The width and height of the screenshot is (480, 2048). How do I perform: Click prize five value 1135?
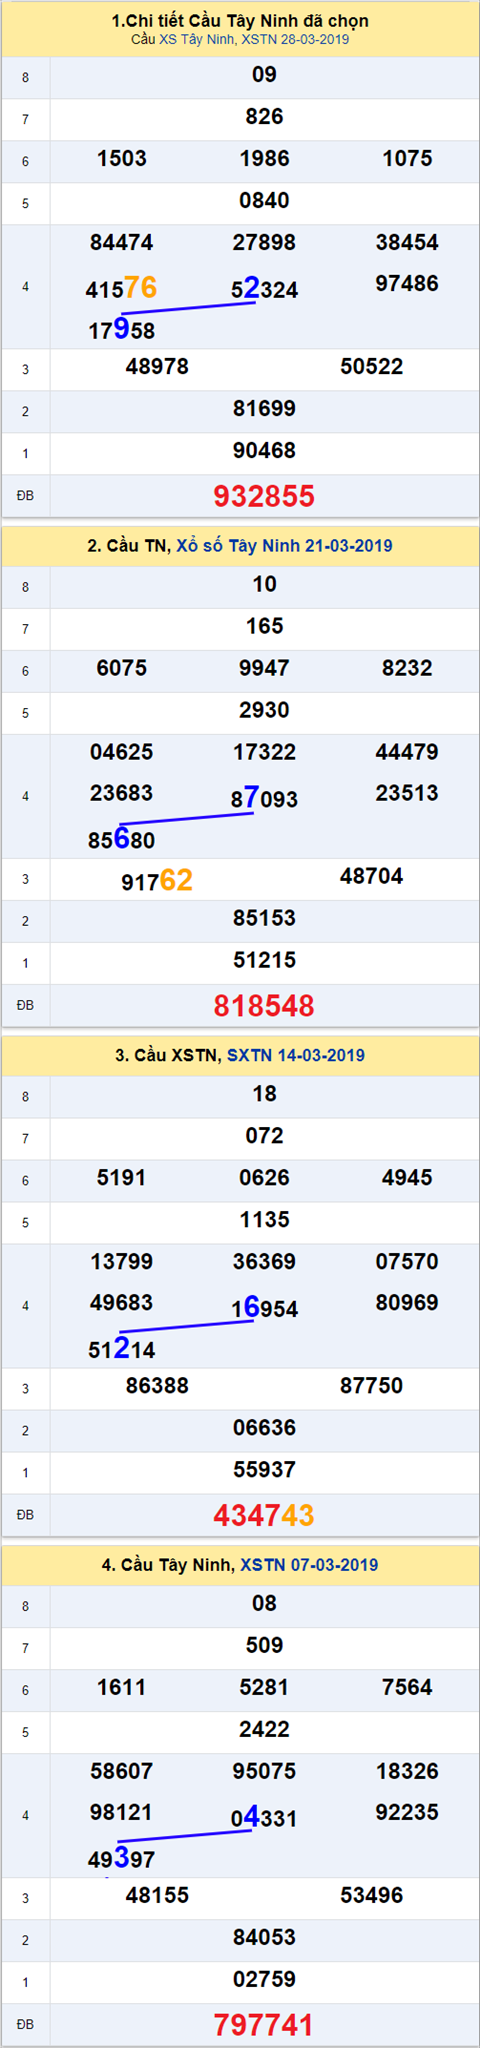point(264,1220)
